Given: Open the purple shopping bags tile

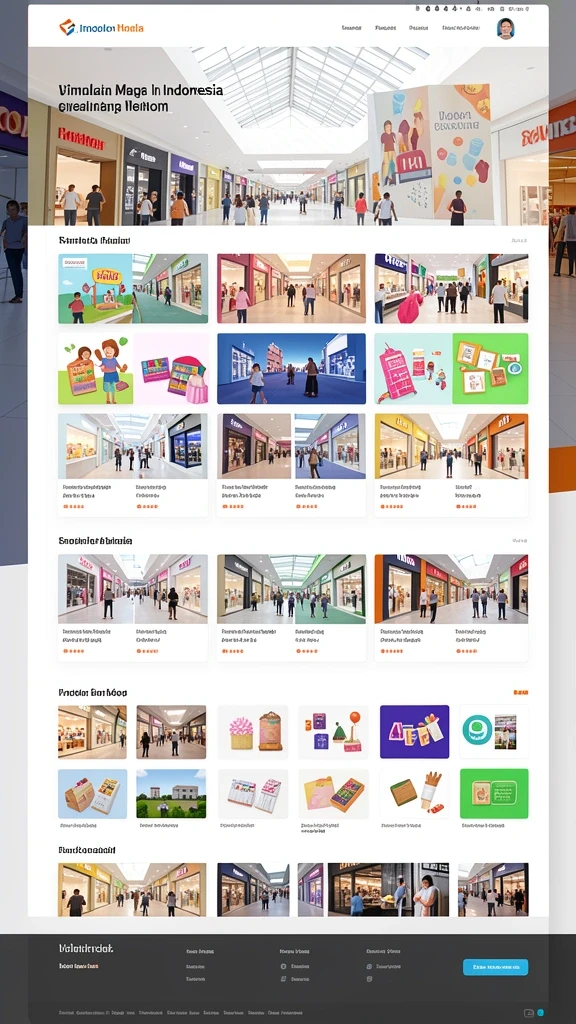Looking at the screenshot, I should pos(414,731).
